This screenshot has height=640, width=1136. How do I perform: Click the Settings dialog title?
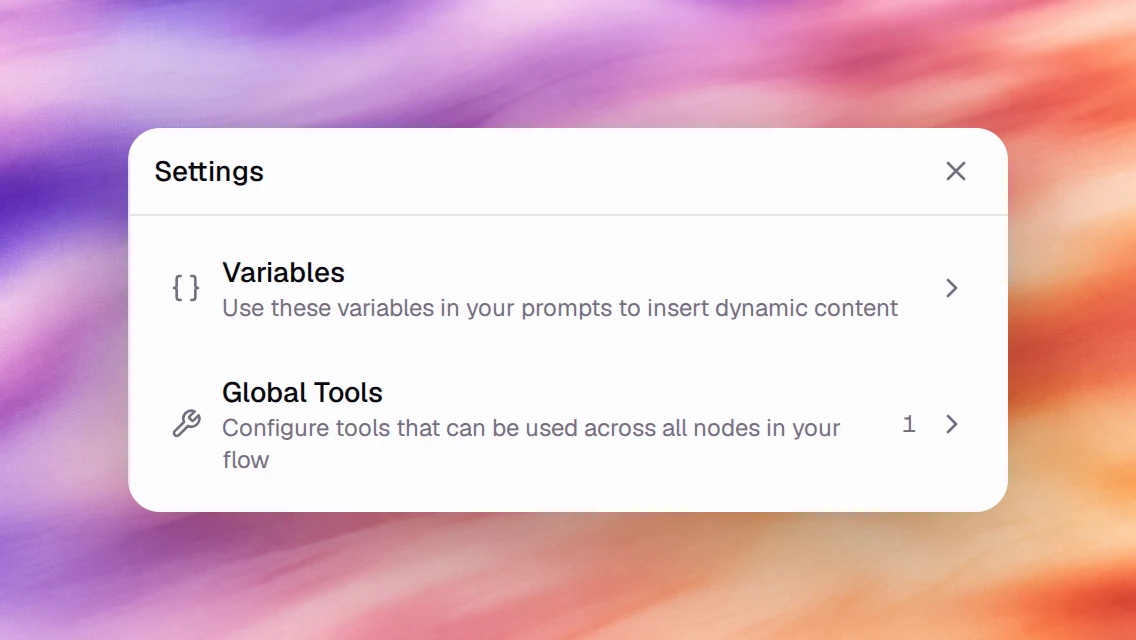(x=209, y=172)
